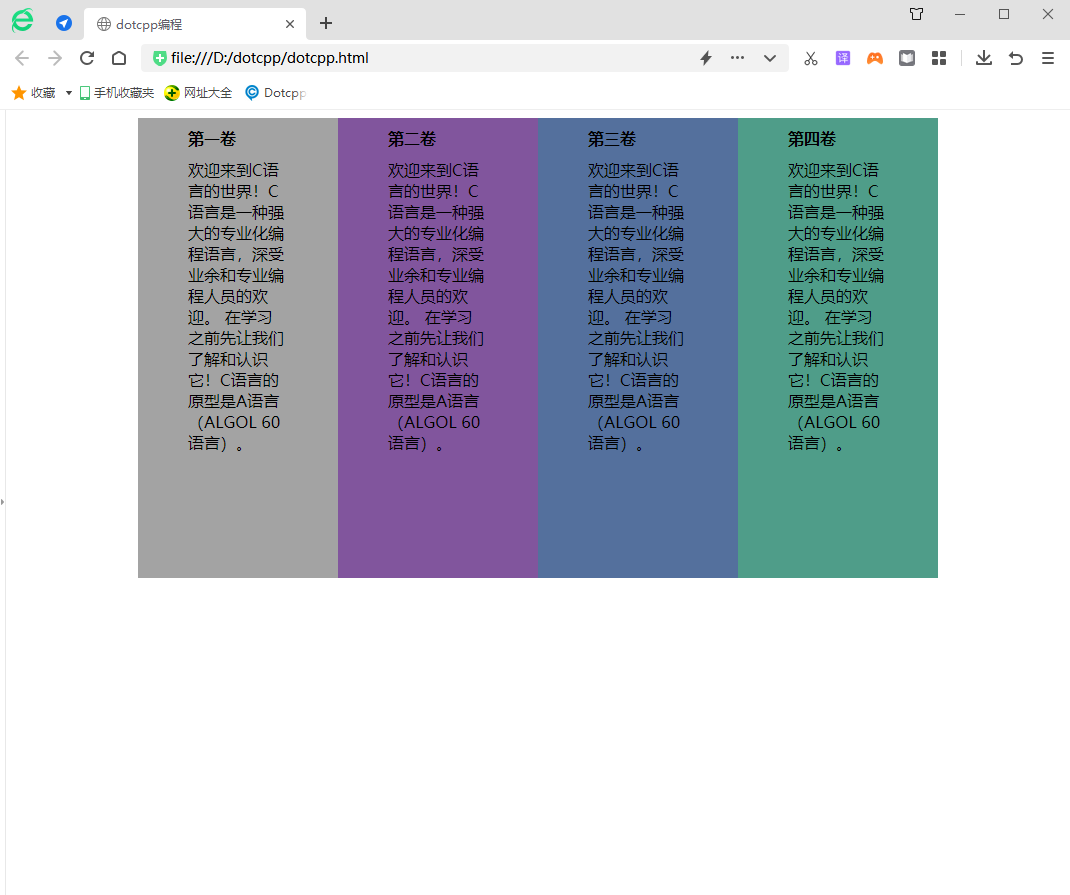1070x895 pixels.
Task: Open the 网址大全 bookmark
Action: pos(198,93)
